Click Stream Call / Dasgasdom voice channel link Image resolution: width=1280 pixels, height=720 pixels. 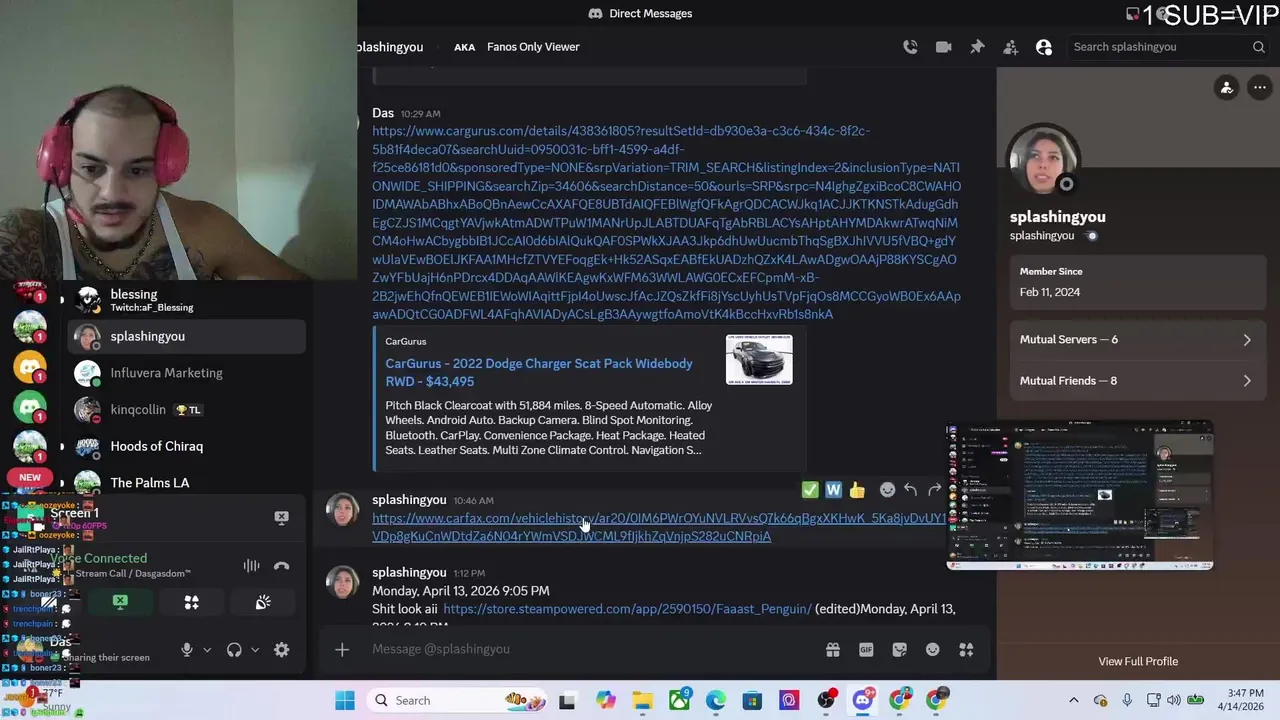(133, 574)
